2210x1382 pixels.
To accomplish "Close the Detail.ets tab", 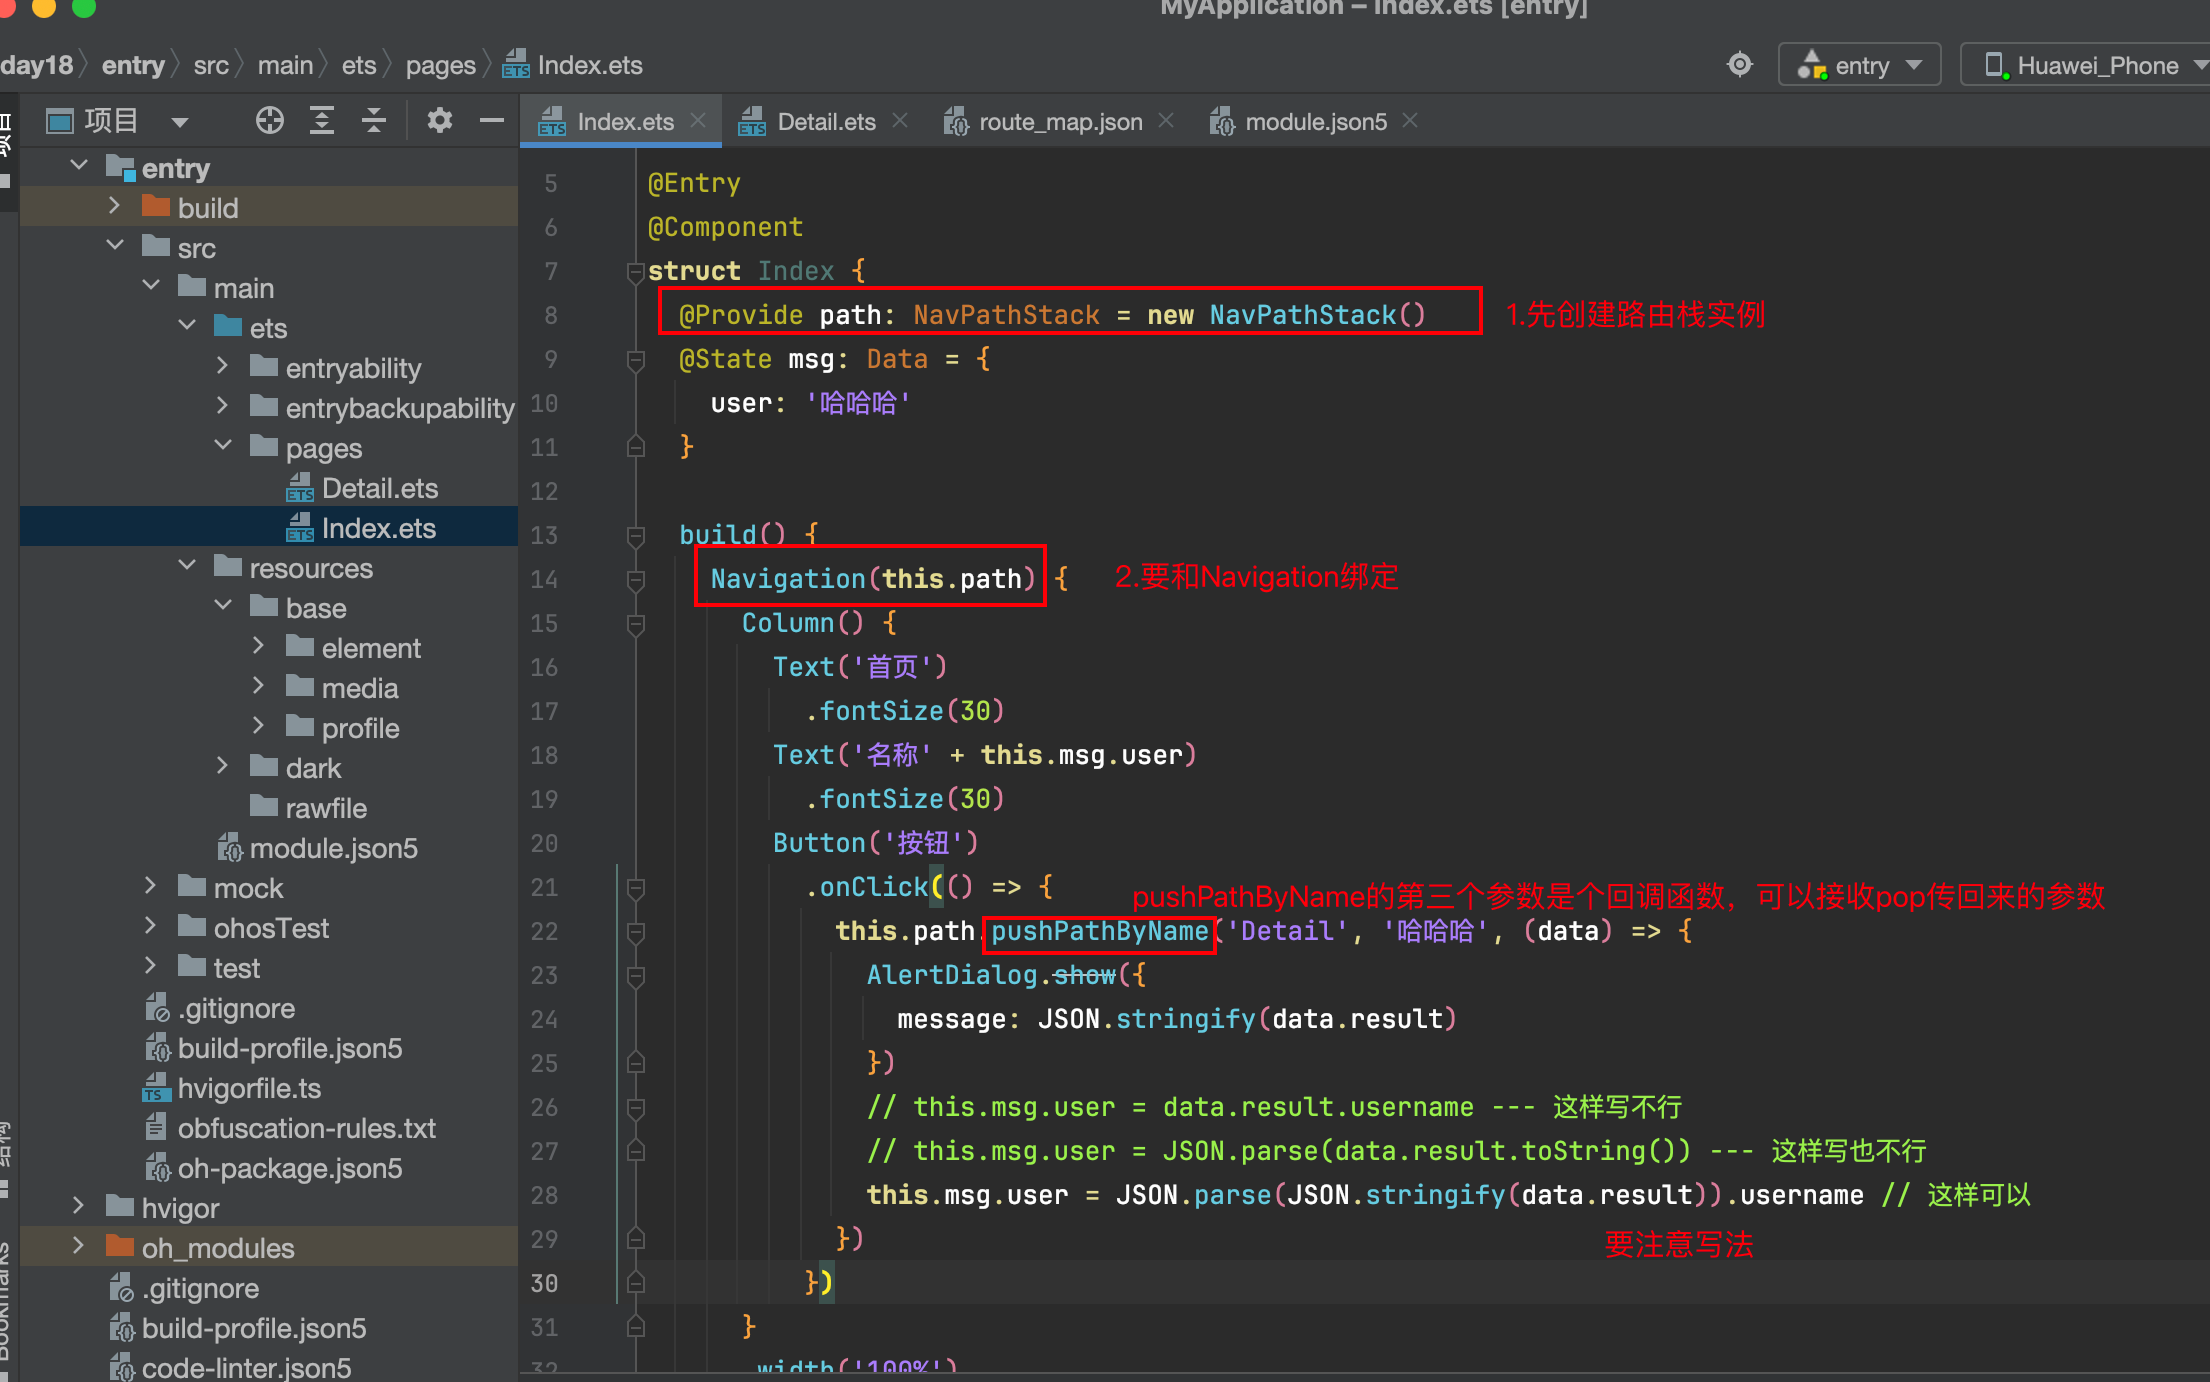I will [x=900, y=121].
